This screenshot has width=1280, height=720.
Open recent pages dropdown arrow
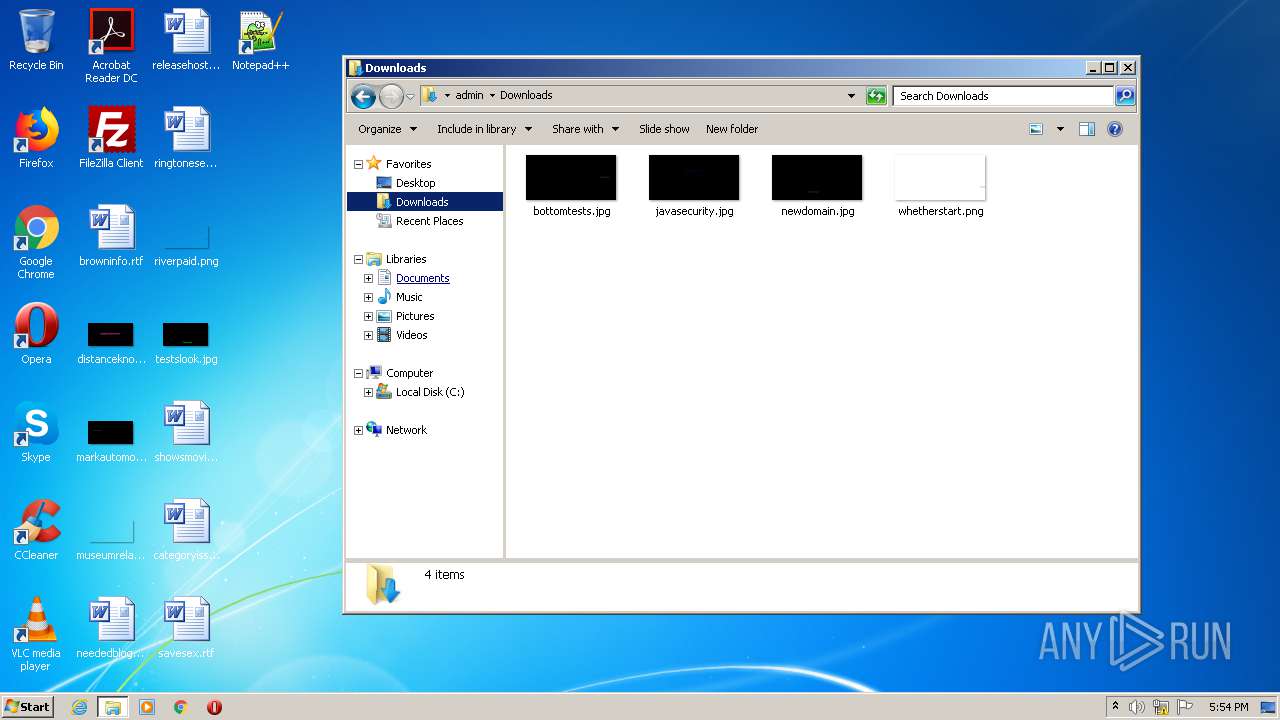pyautogui.click(x=410, y=97)
